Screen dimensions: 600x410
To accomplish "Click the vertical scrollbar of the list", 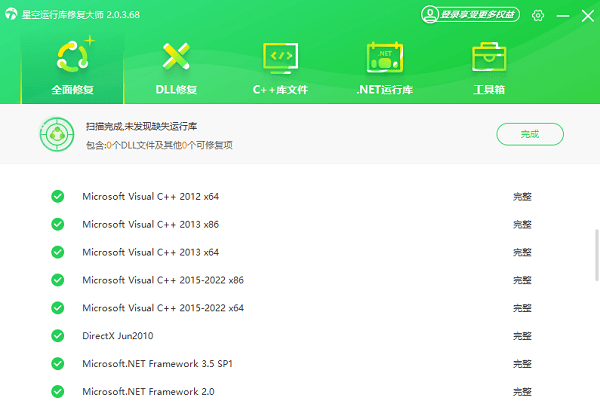I will 596,260.
